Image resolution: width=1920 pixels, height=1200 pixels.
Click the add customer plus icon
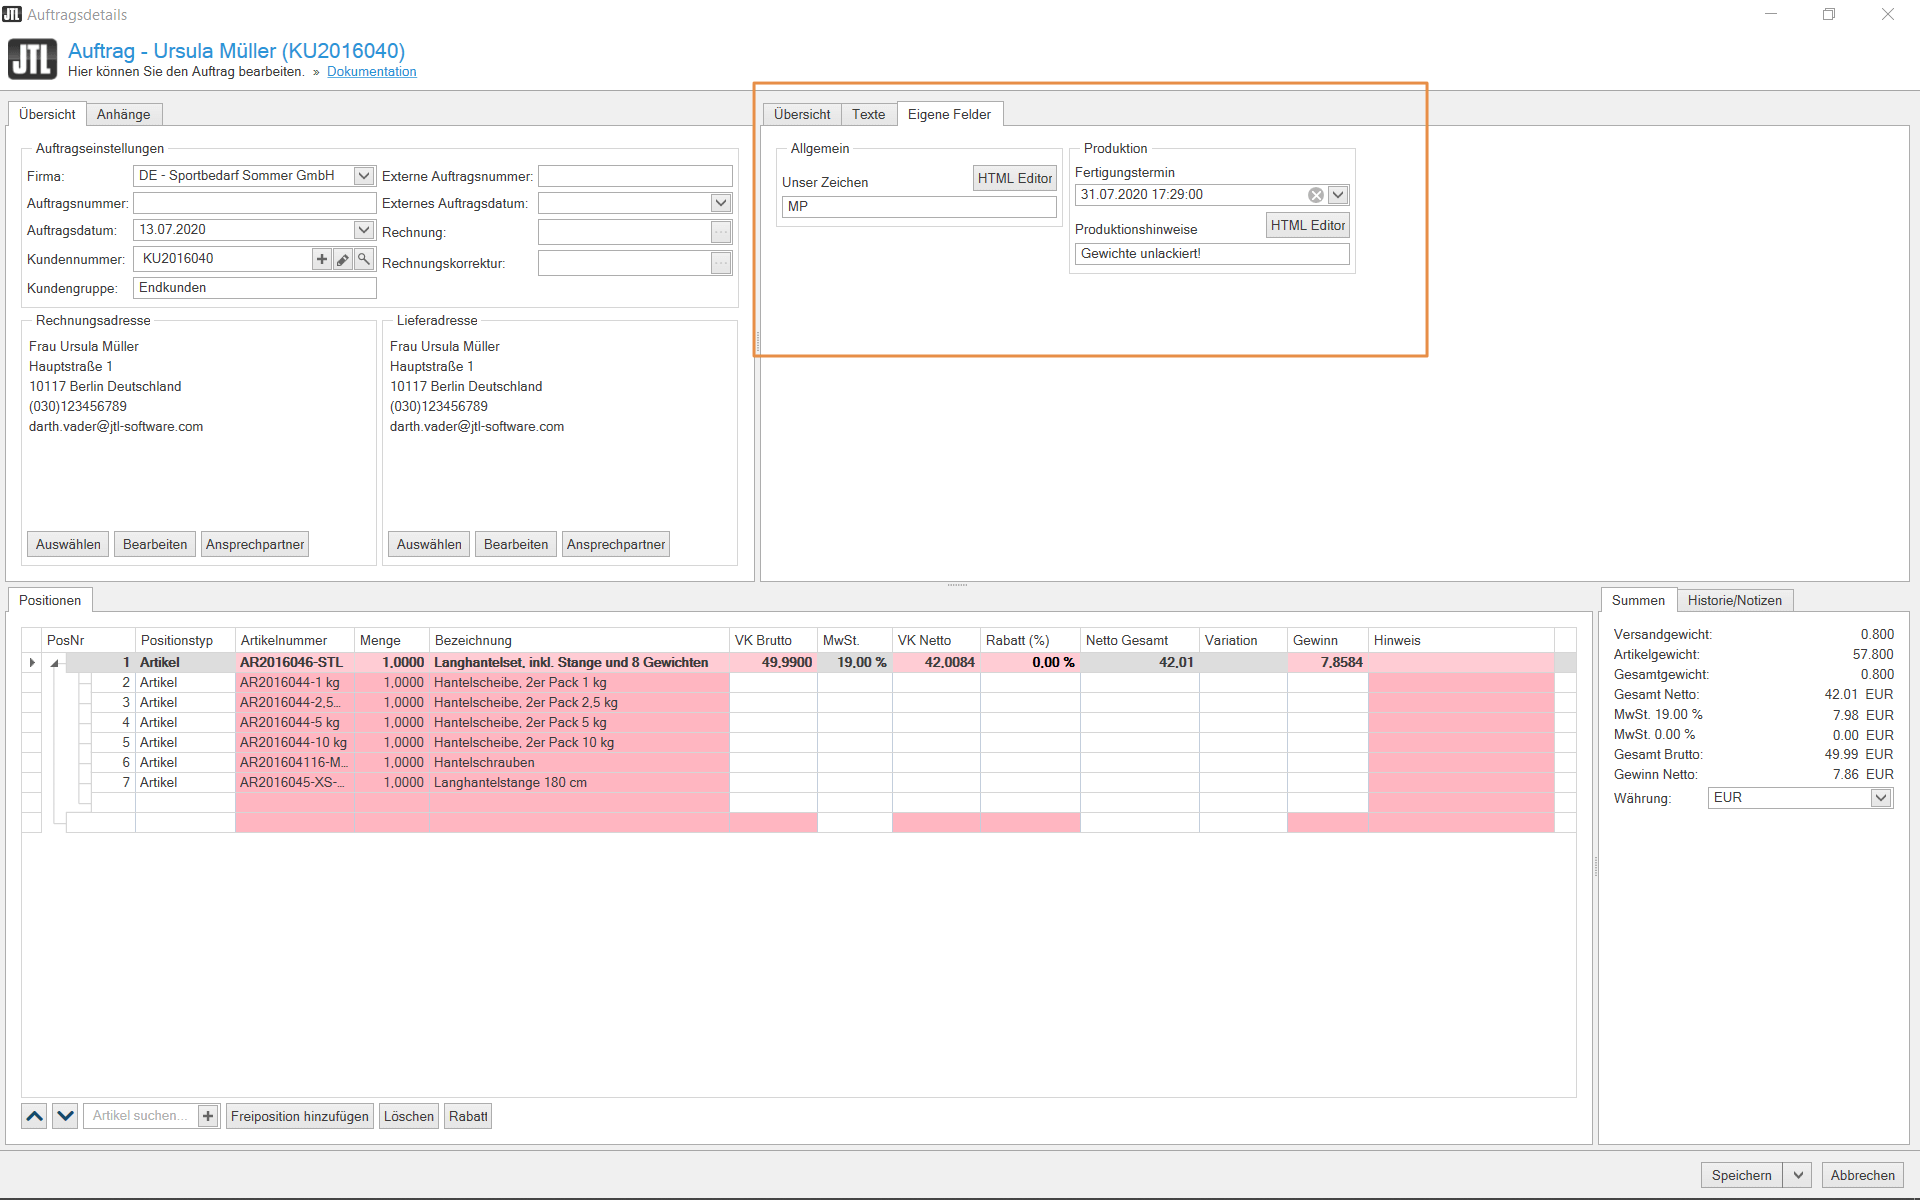click(x=322, y=259)
